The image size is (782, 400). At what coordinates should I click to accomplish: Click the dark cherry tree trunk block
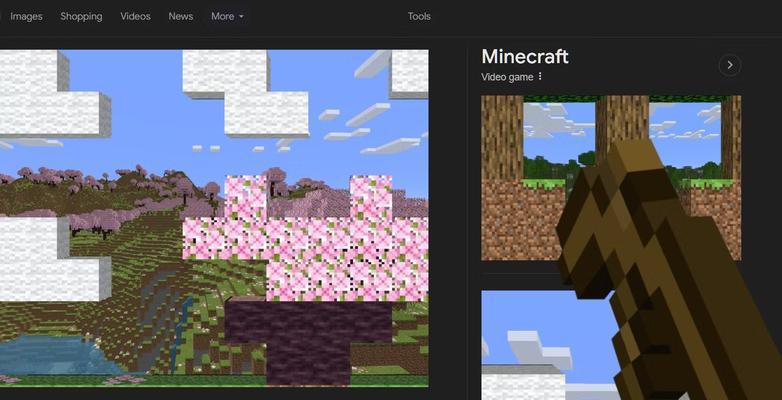[x=308, y=343]
